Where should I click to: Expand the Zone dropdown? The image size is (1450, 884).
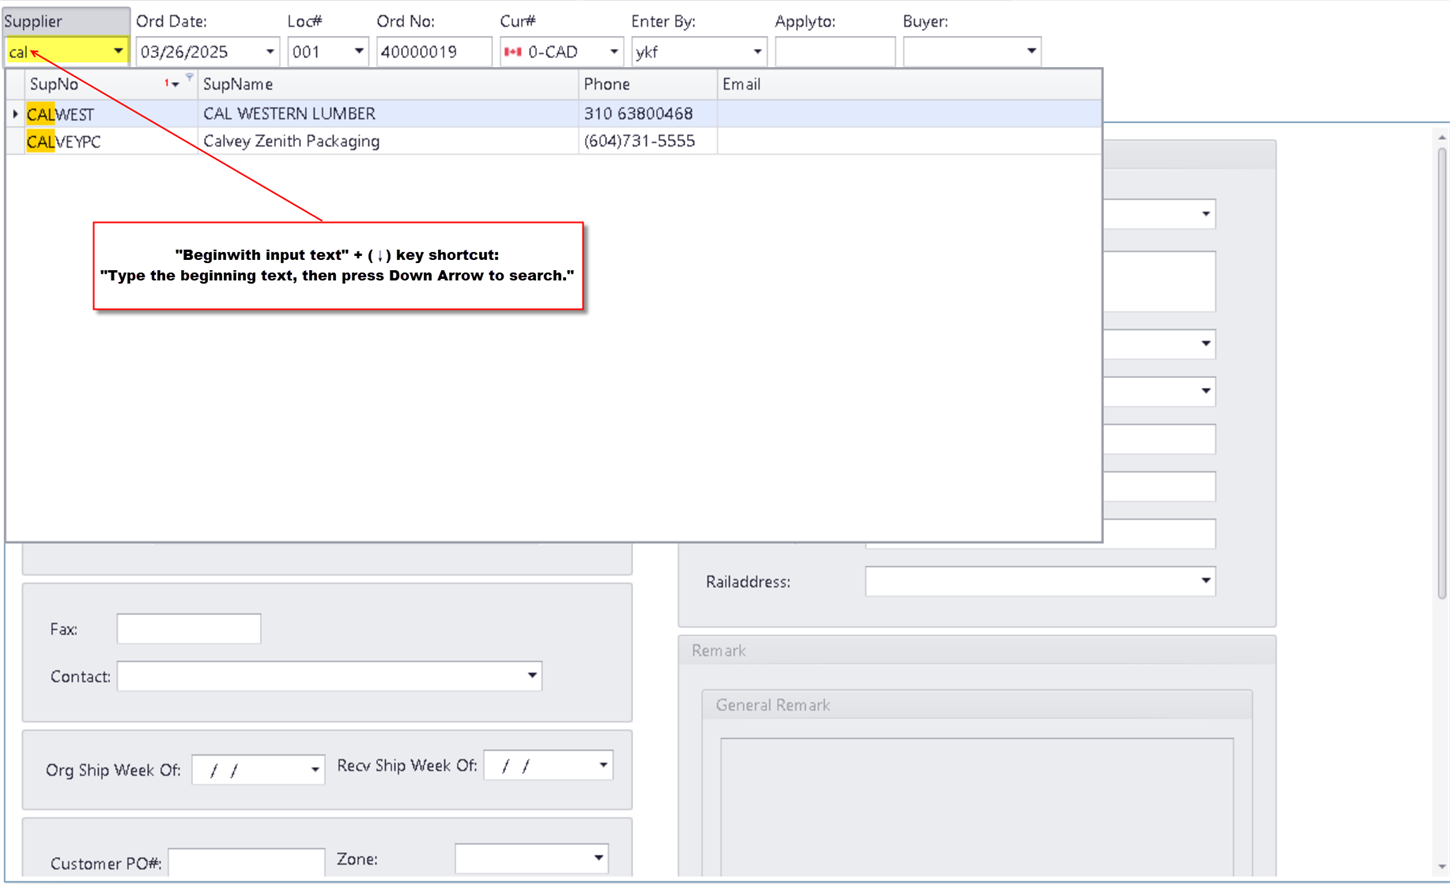point(598,858)
